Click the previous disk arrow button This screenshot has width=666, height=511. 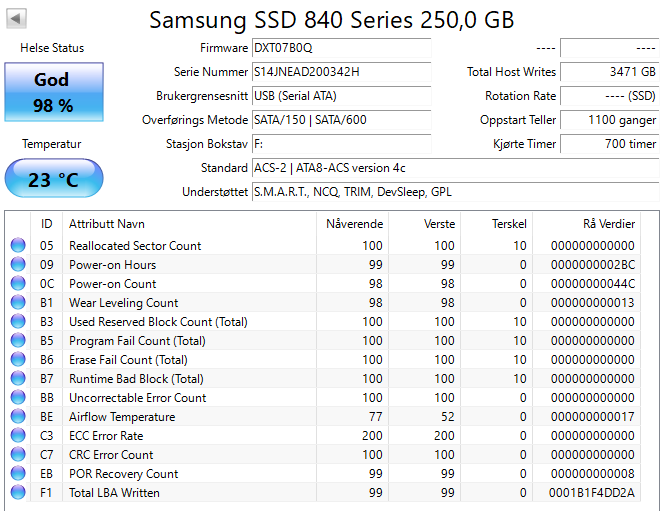point(17,19)
